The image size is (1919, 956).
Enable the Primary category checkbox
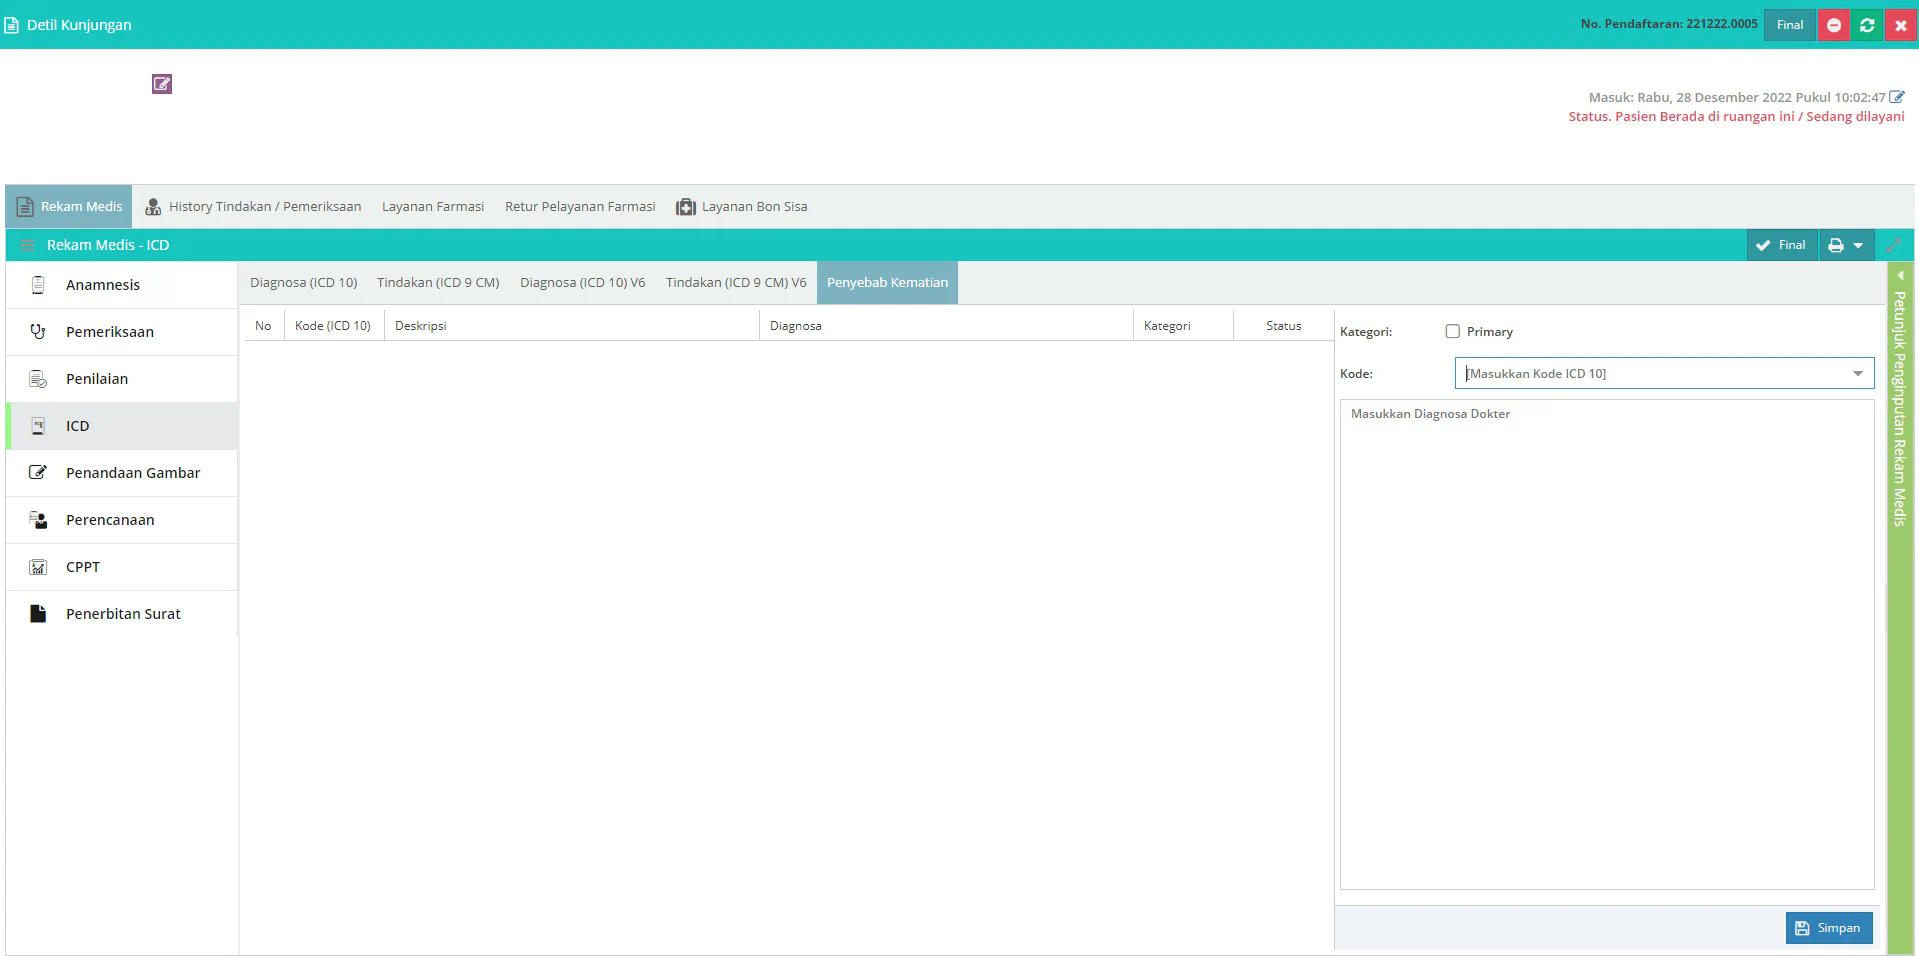click(x=1453, y=332)
